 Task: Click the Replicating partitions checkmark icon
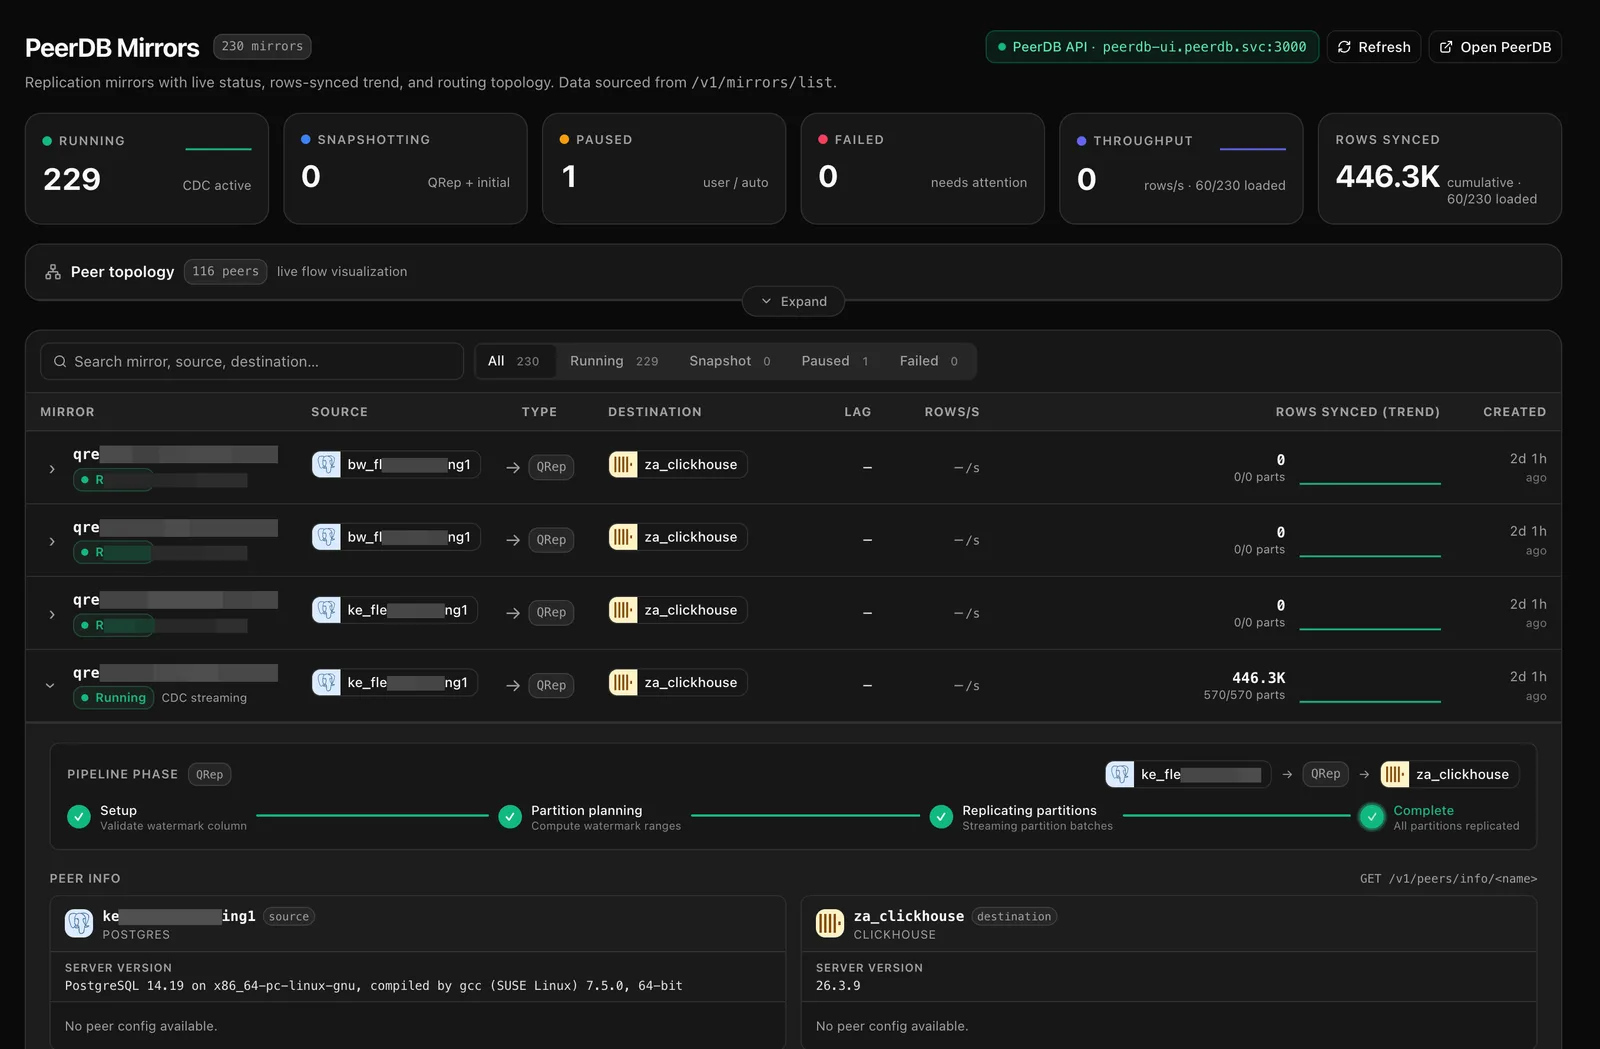941,817
